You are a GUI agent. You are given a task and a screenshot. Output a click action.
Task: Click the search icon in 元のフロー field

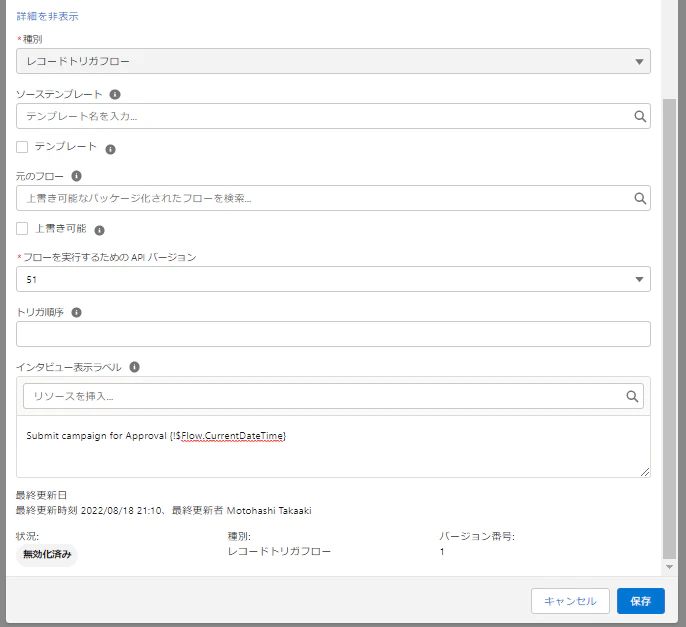[640, 198]
